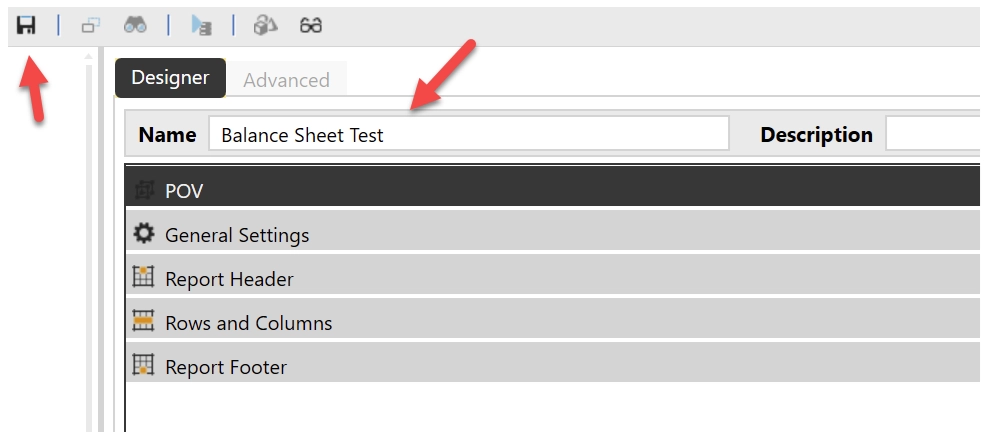This screenshot has width=988, height=444.
Task: Click the Name field containing Balance Sheet Test
Action: [468, 134]
